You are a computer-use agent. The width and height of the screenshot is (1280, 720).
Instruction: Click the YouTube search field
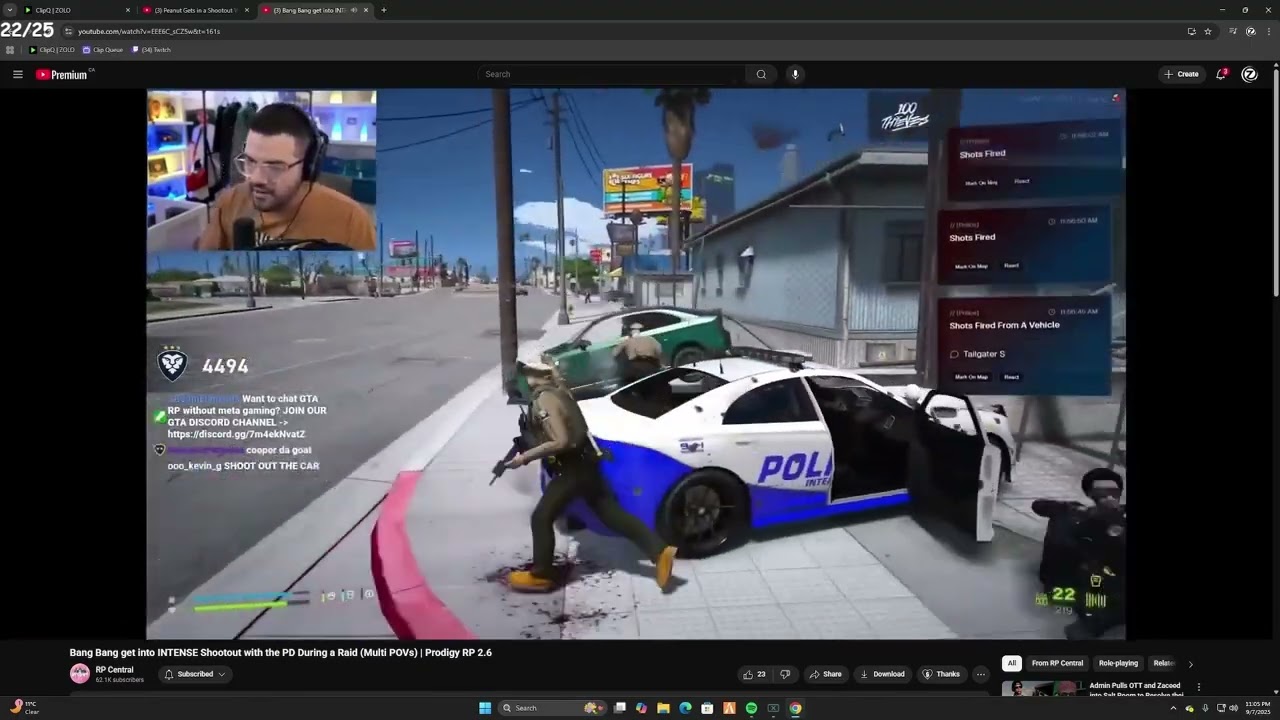[x=612, y=74]
